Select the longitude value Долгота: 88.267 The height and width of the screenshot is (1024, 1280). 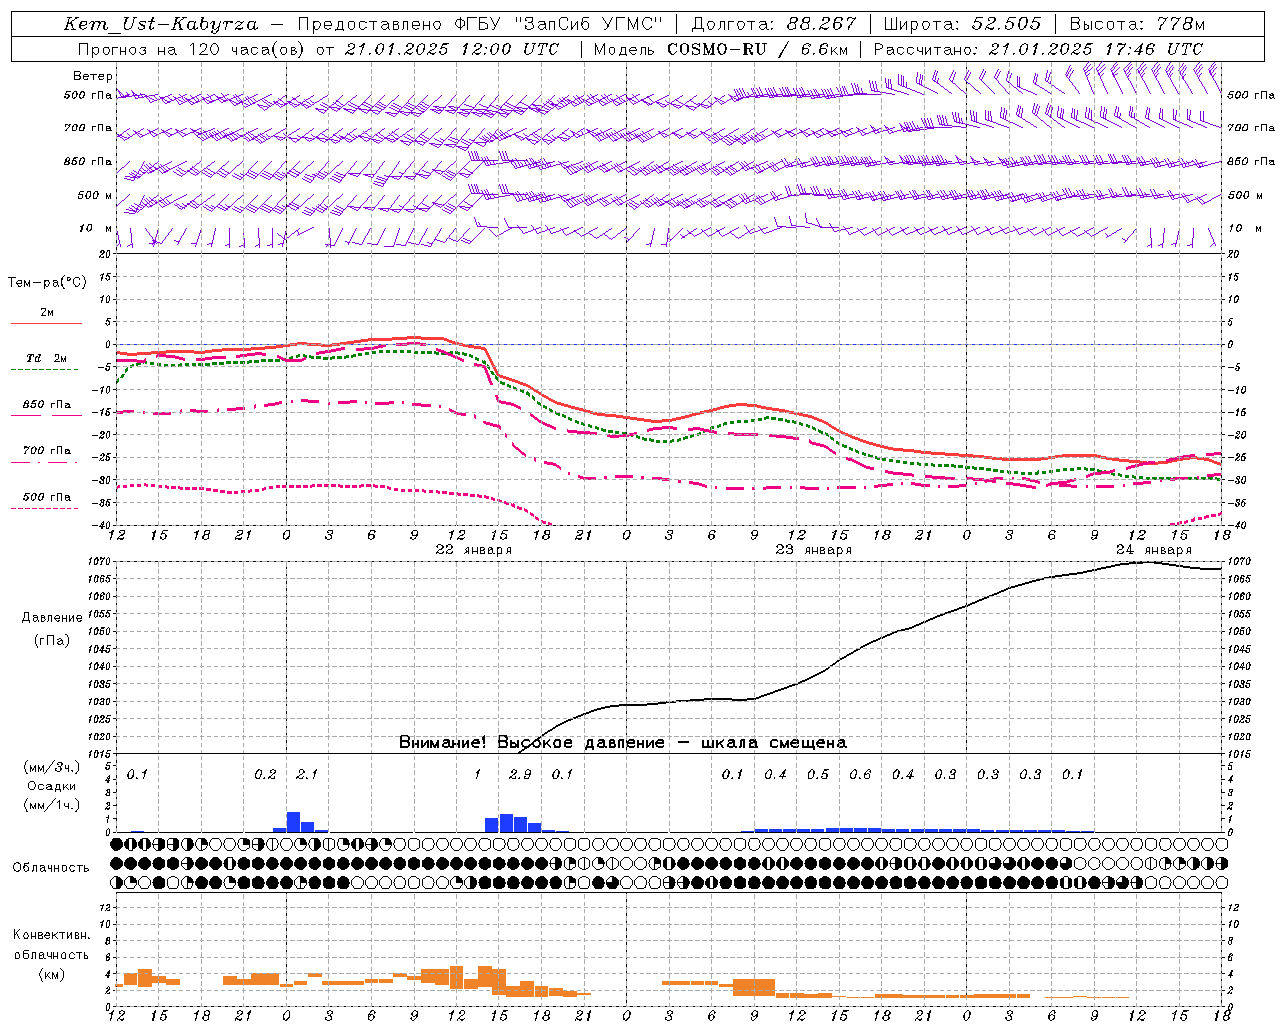774,24
